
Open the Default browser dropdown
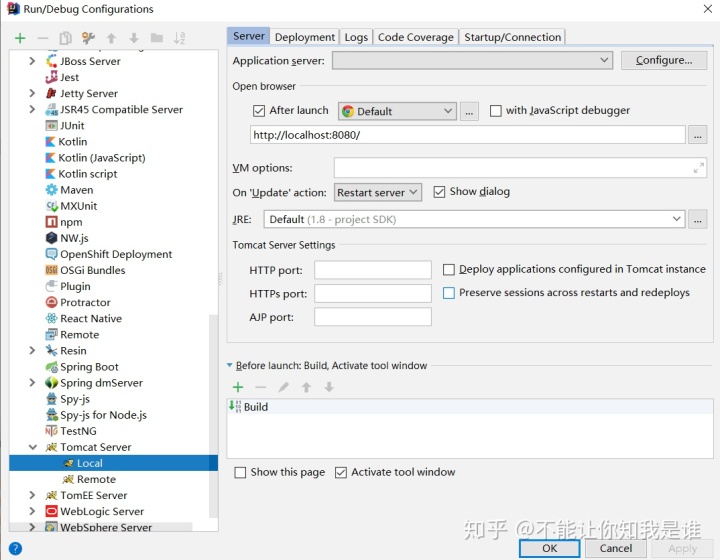[397, 111]
